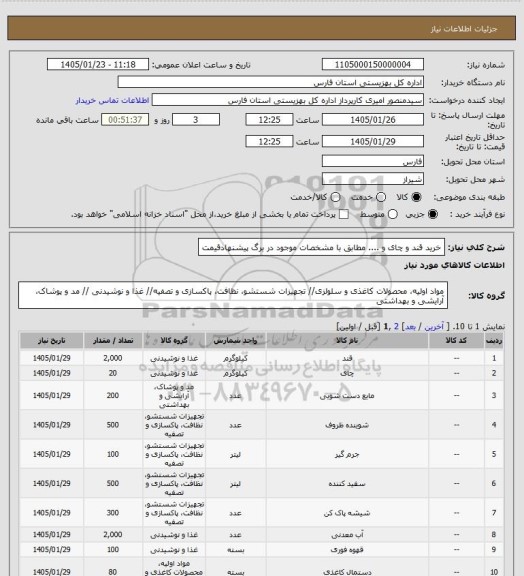
Task: Click quantity 20 in the چای row
Action: [x=113, y=373]
